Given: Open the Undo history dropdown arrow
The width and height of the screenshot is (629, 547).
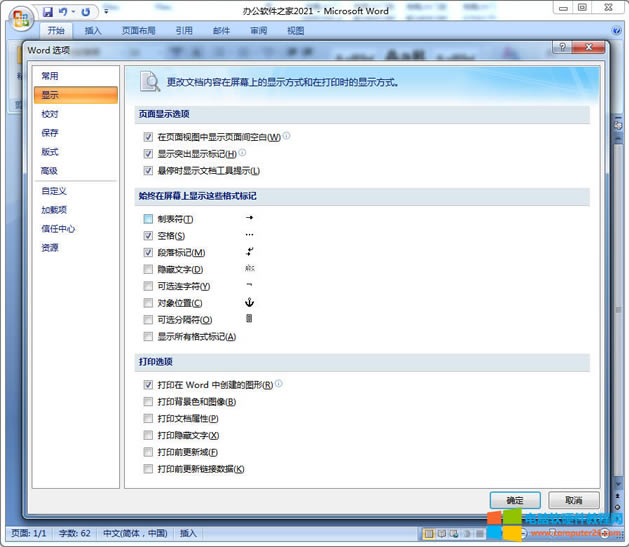Looking at the screenshot, I should pos(72,12).
